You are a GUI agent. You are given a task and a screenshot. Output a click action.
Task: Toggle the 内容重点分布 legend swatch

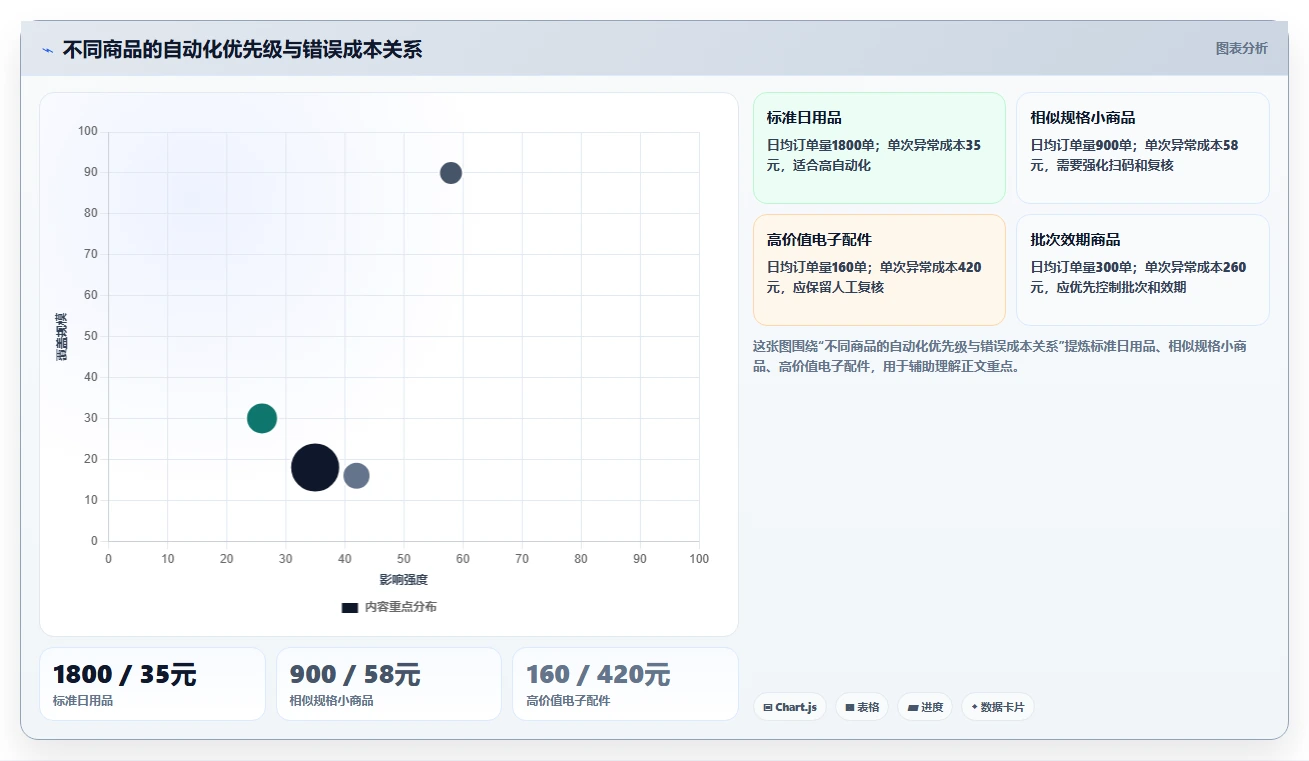point(350,607)
